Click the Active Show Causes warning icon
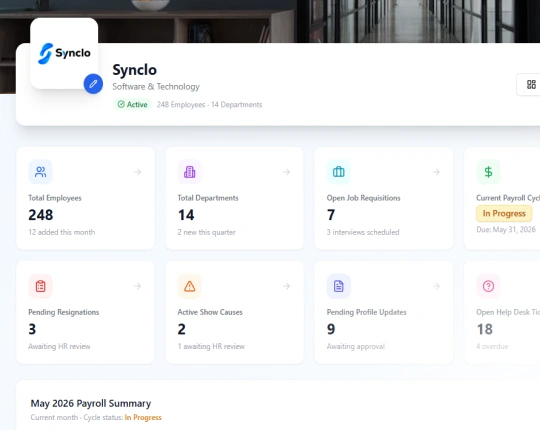The width and height of the screenshot is (540, 431). 189,286
